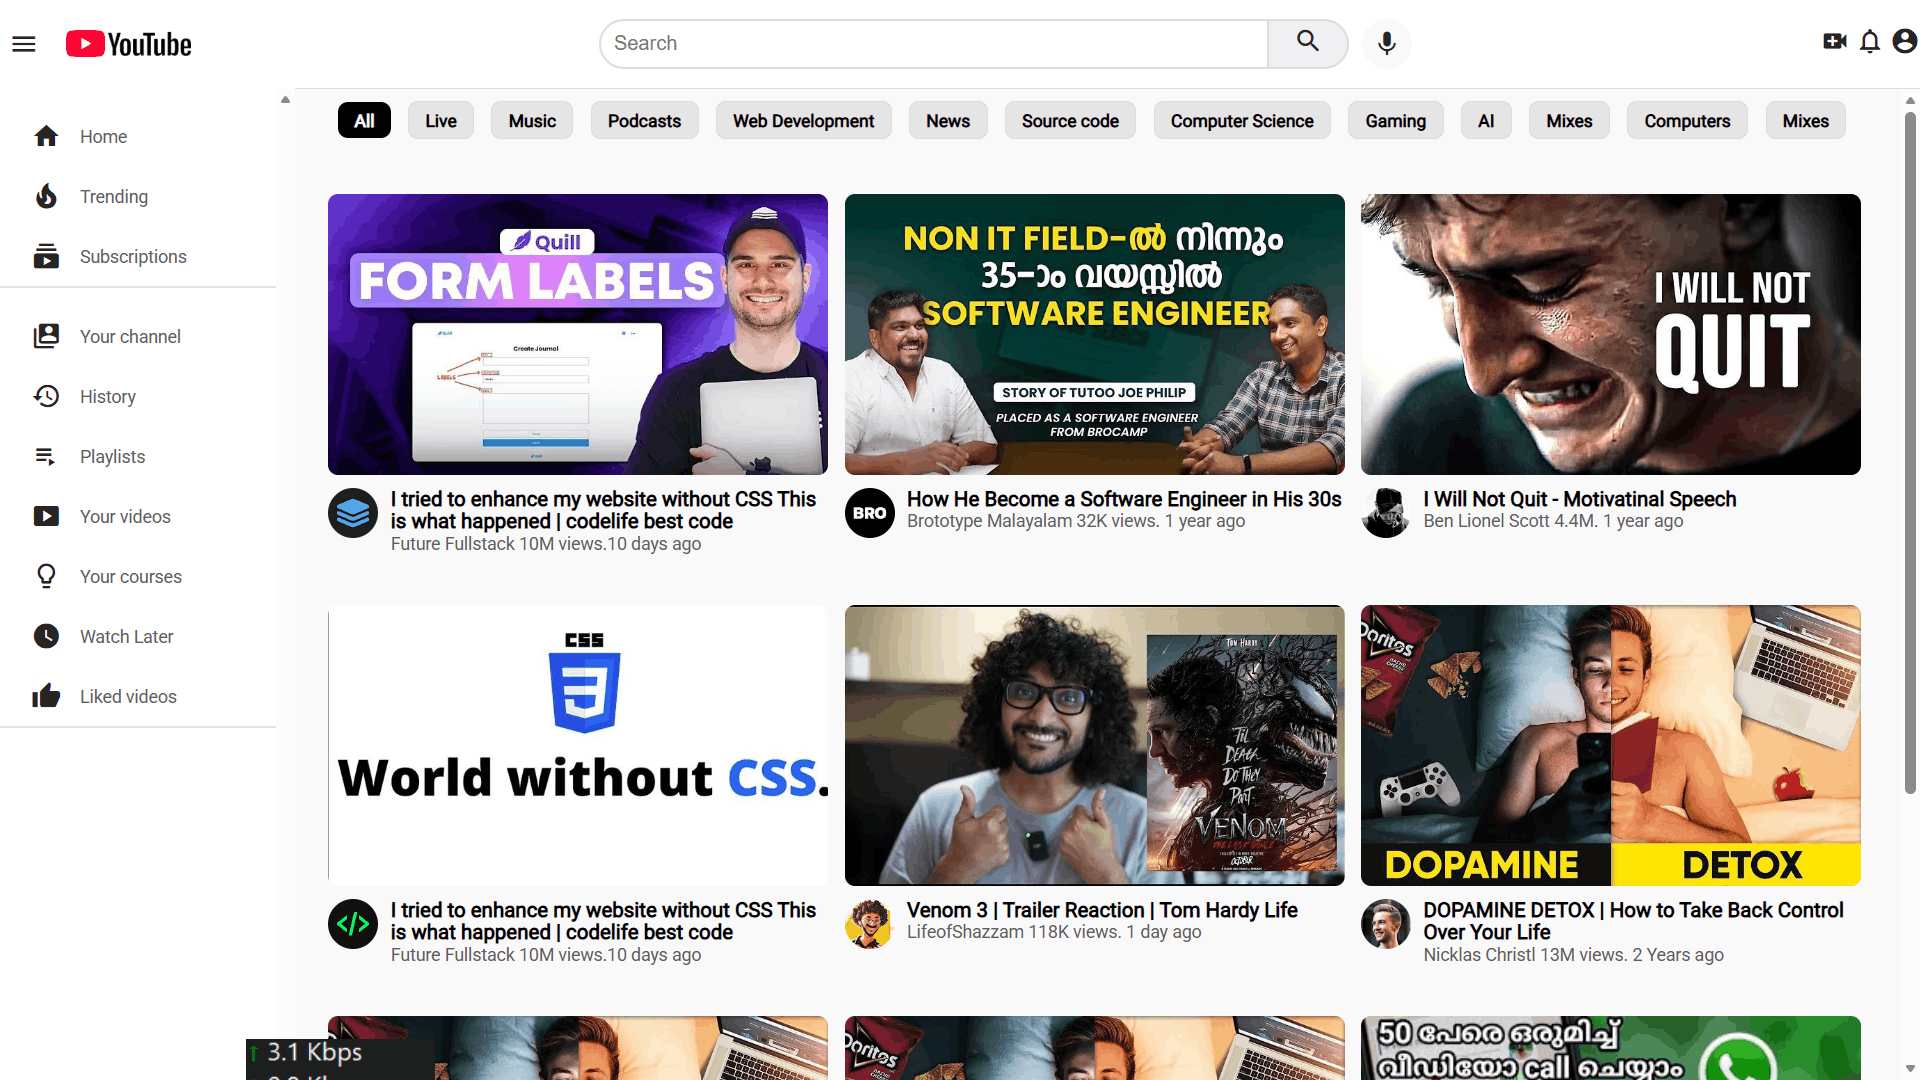Image resolution: width=1920 pixels, height=1080 pixels.
Task: Go to Trending in sidebar
Action: pos(113,197)
